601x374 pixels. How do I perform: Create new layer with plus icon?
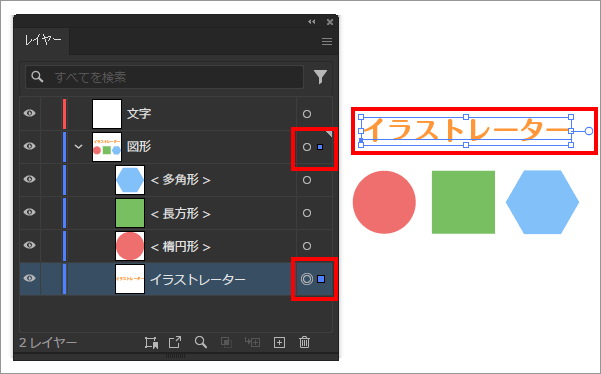pos(279,342)
